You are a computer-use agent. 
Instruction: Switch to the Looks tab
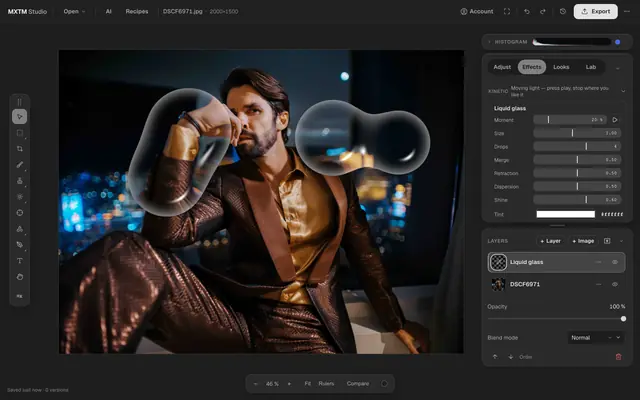tap(561, 67)
